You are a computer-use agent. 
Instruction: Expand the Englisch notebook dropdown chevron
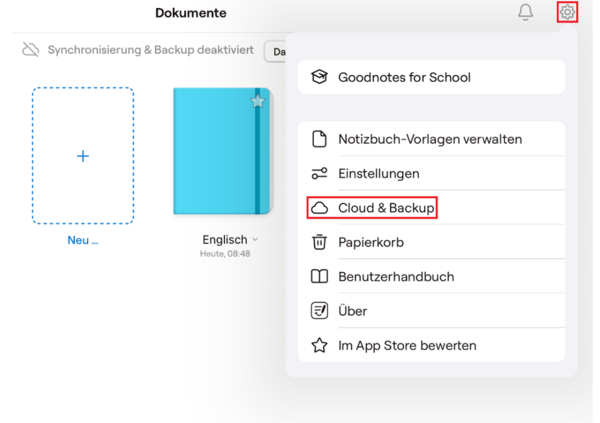(x=255, y=240)
